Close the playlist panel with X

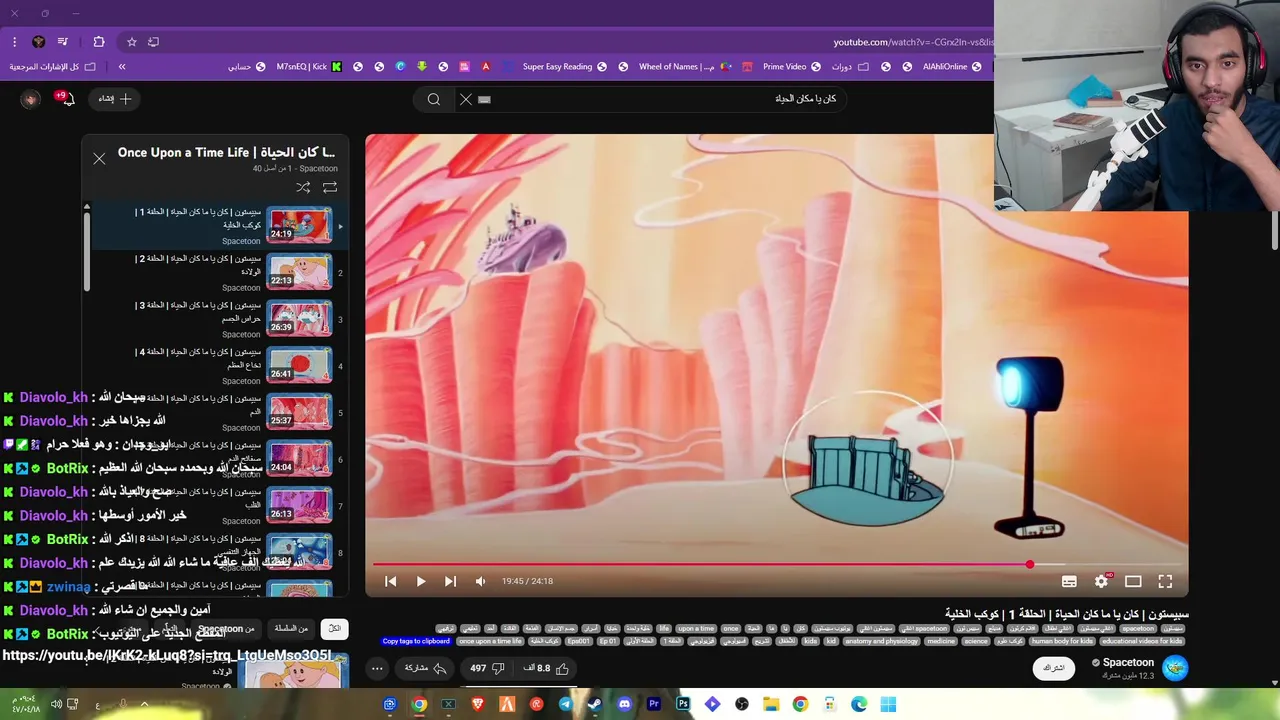pyautogui.click(x=99, y=159)
